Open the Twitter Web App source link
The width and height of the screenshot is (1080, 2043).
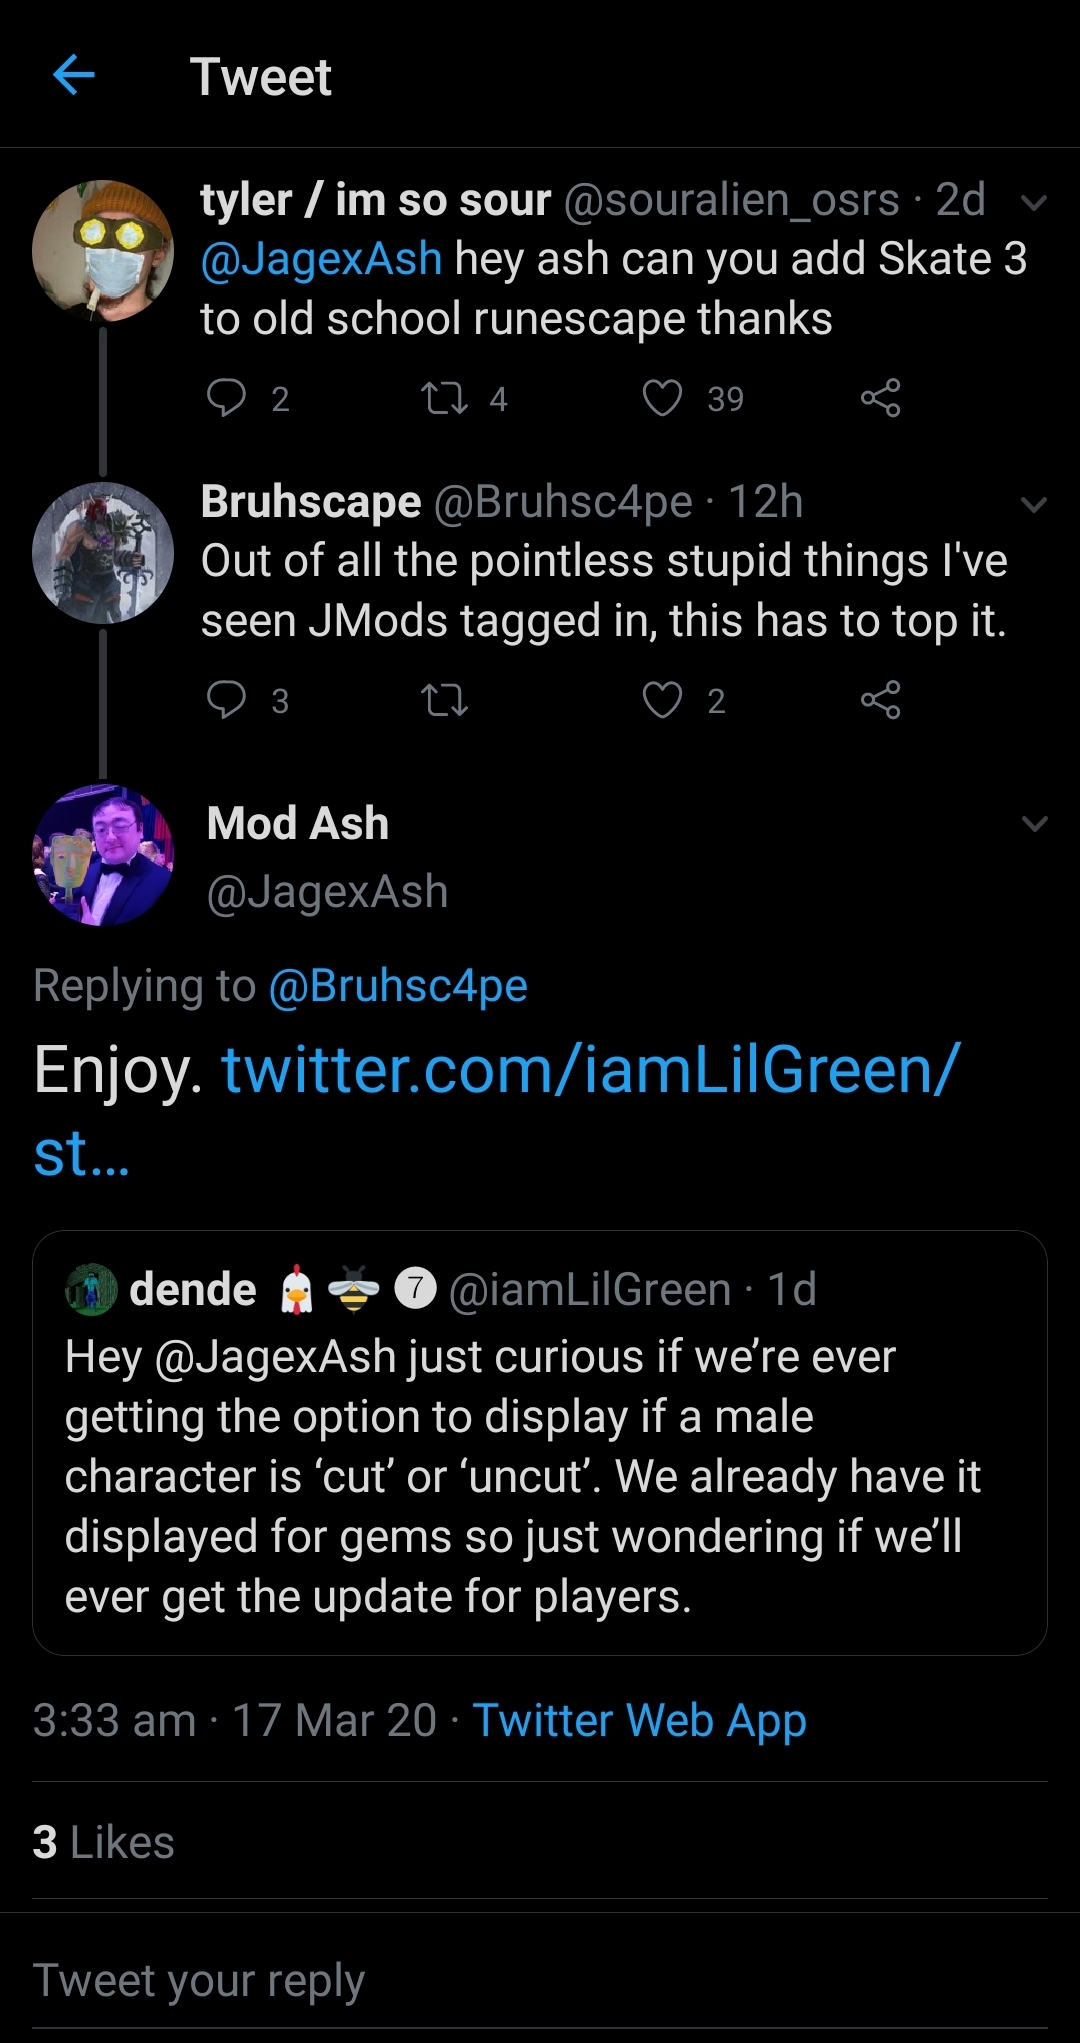pos(639,1720)
